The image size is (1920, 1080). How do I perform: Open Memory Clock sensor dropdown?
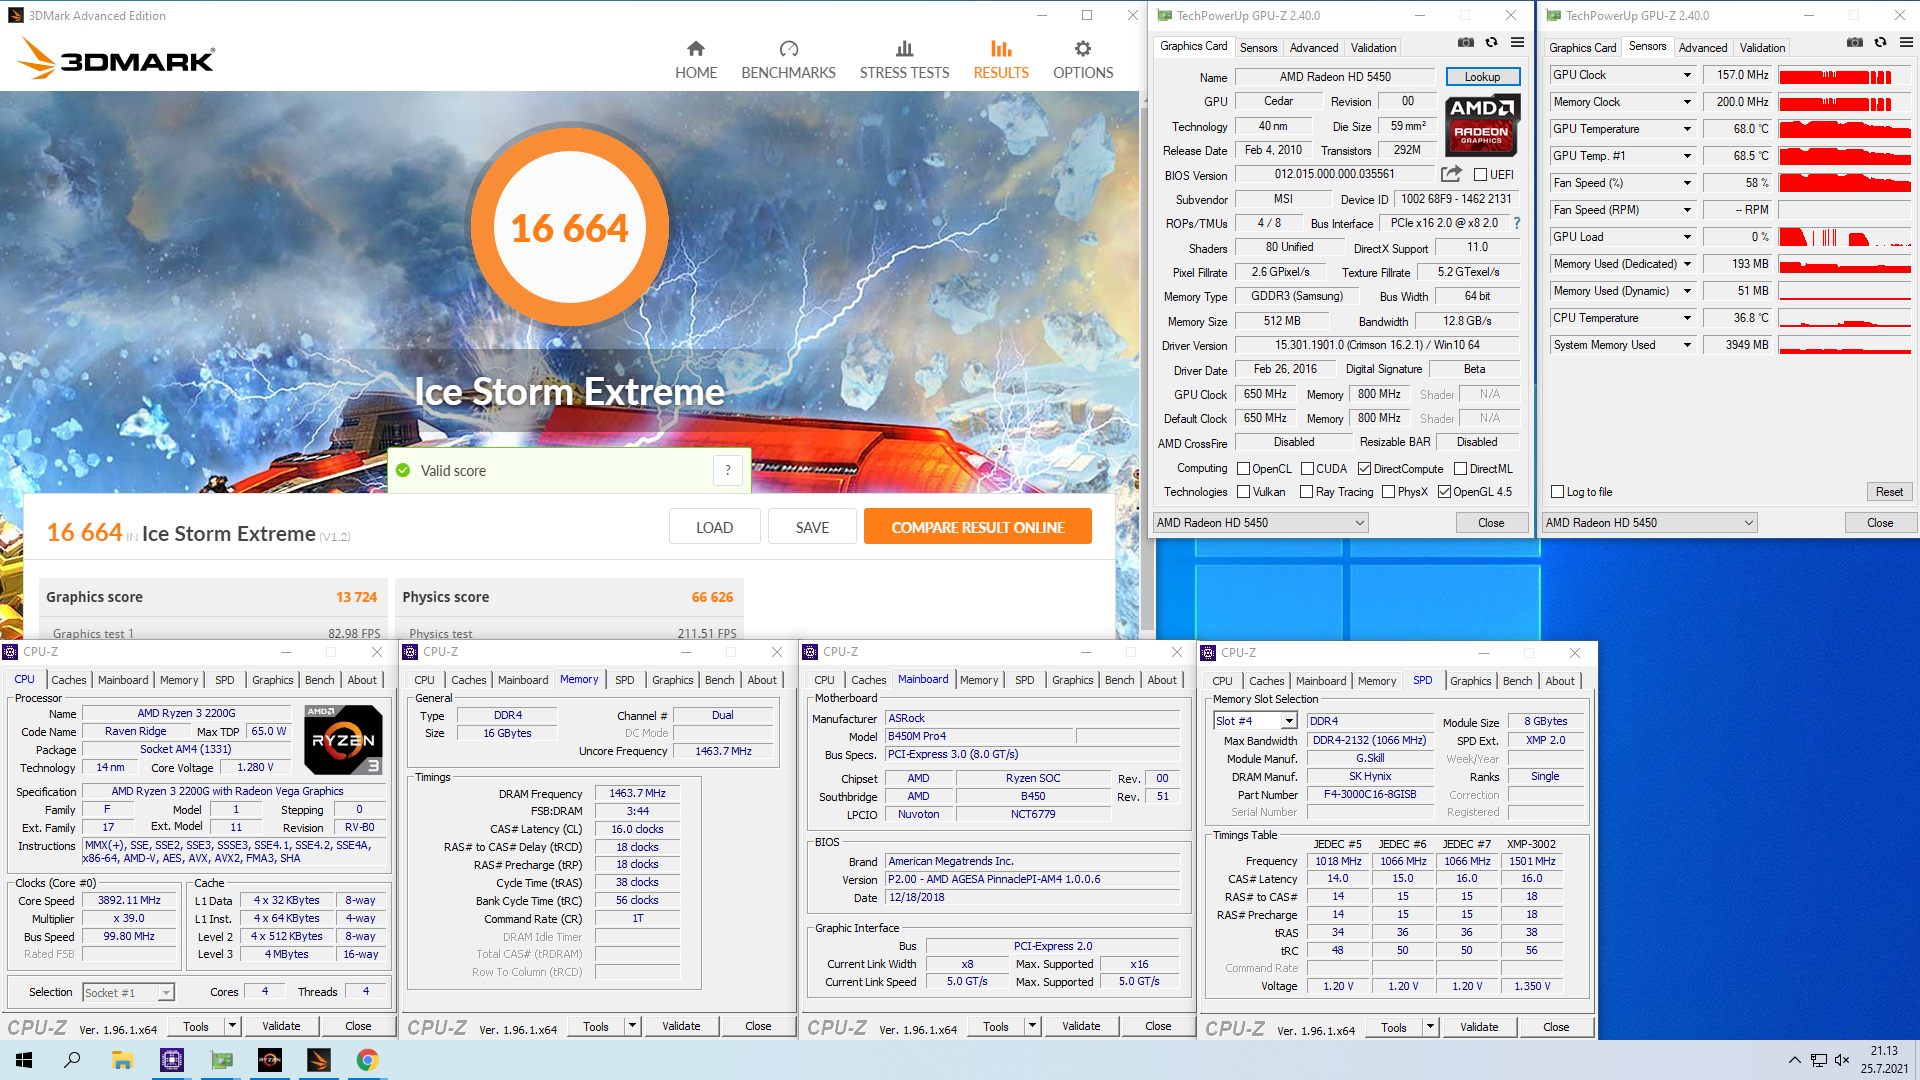[1687, 102]
